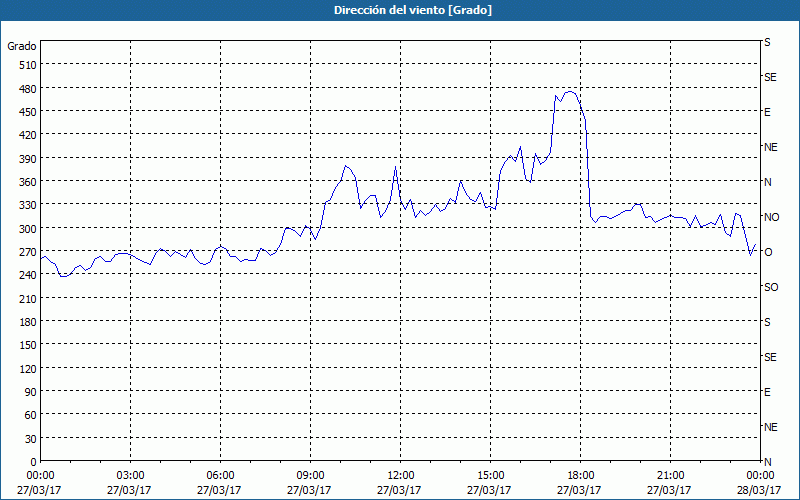This screenshot has height=500, width=800.
Task: Select the 'N' compass label level with 360
Action: pyautogui.click(x=767, y=182)
